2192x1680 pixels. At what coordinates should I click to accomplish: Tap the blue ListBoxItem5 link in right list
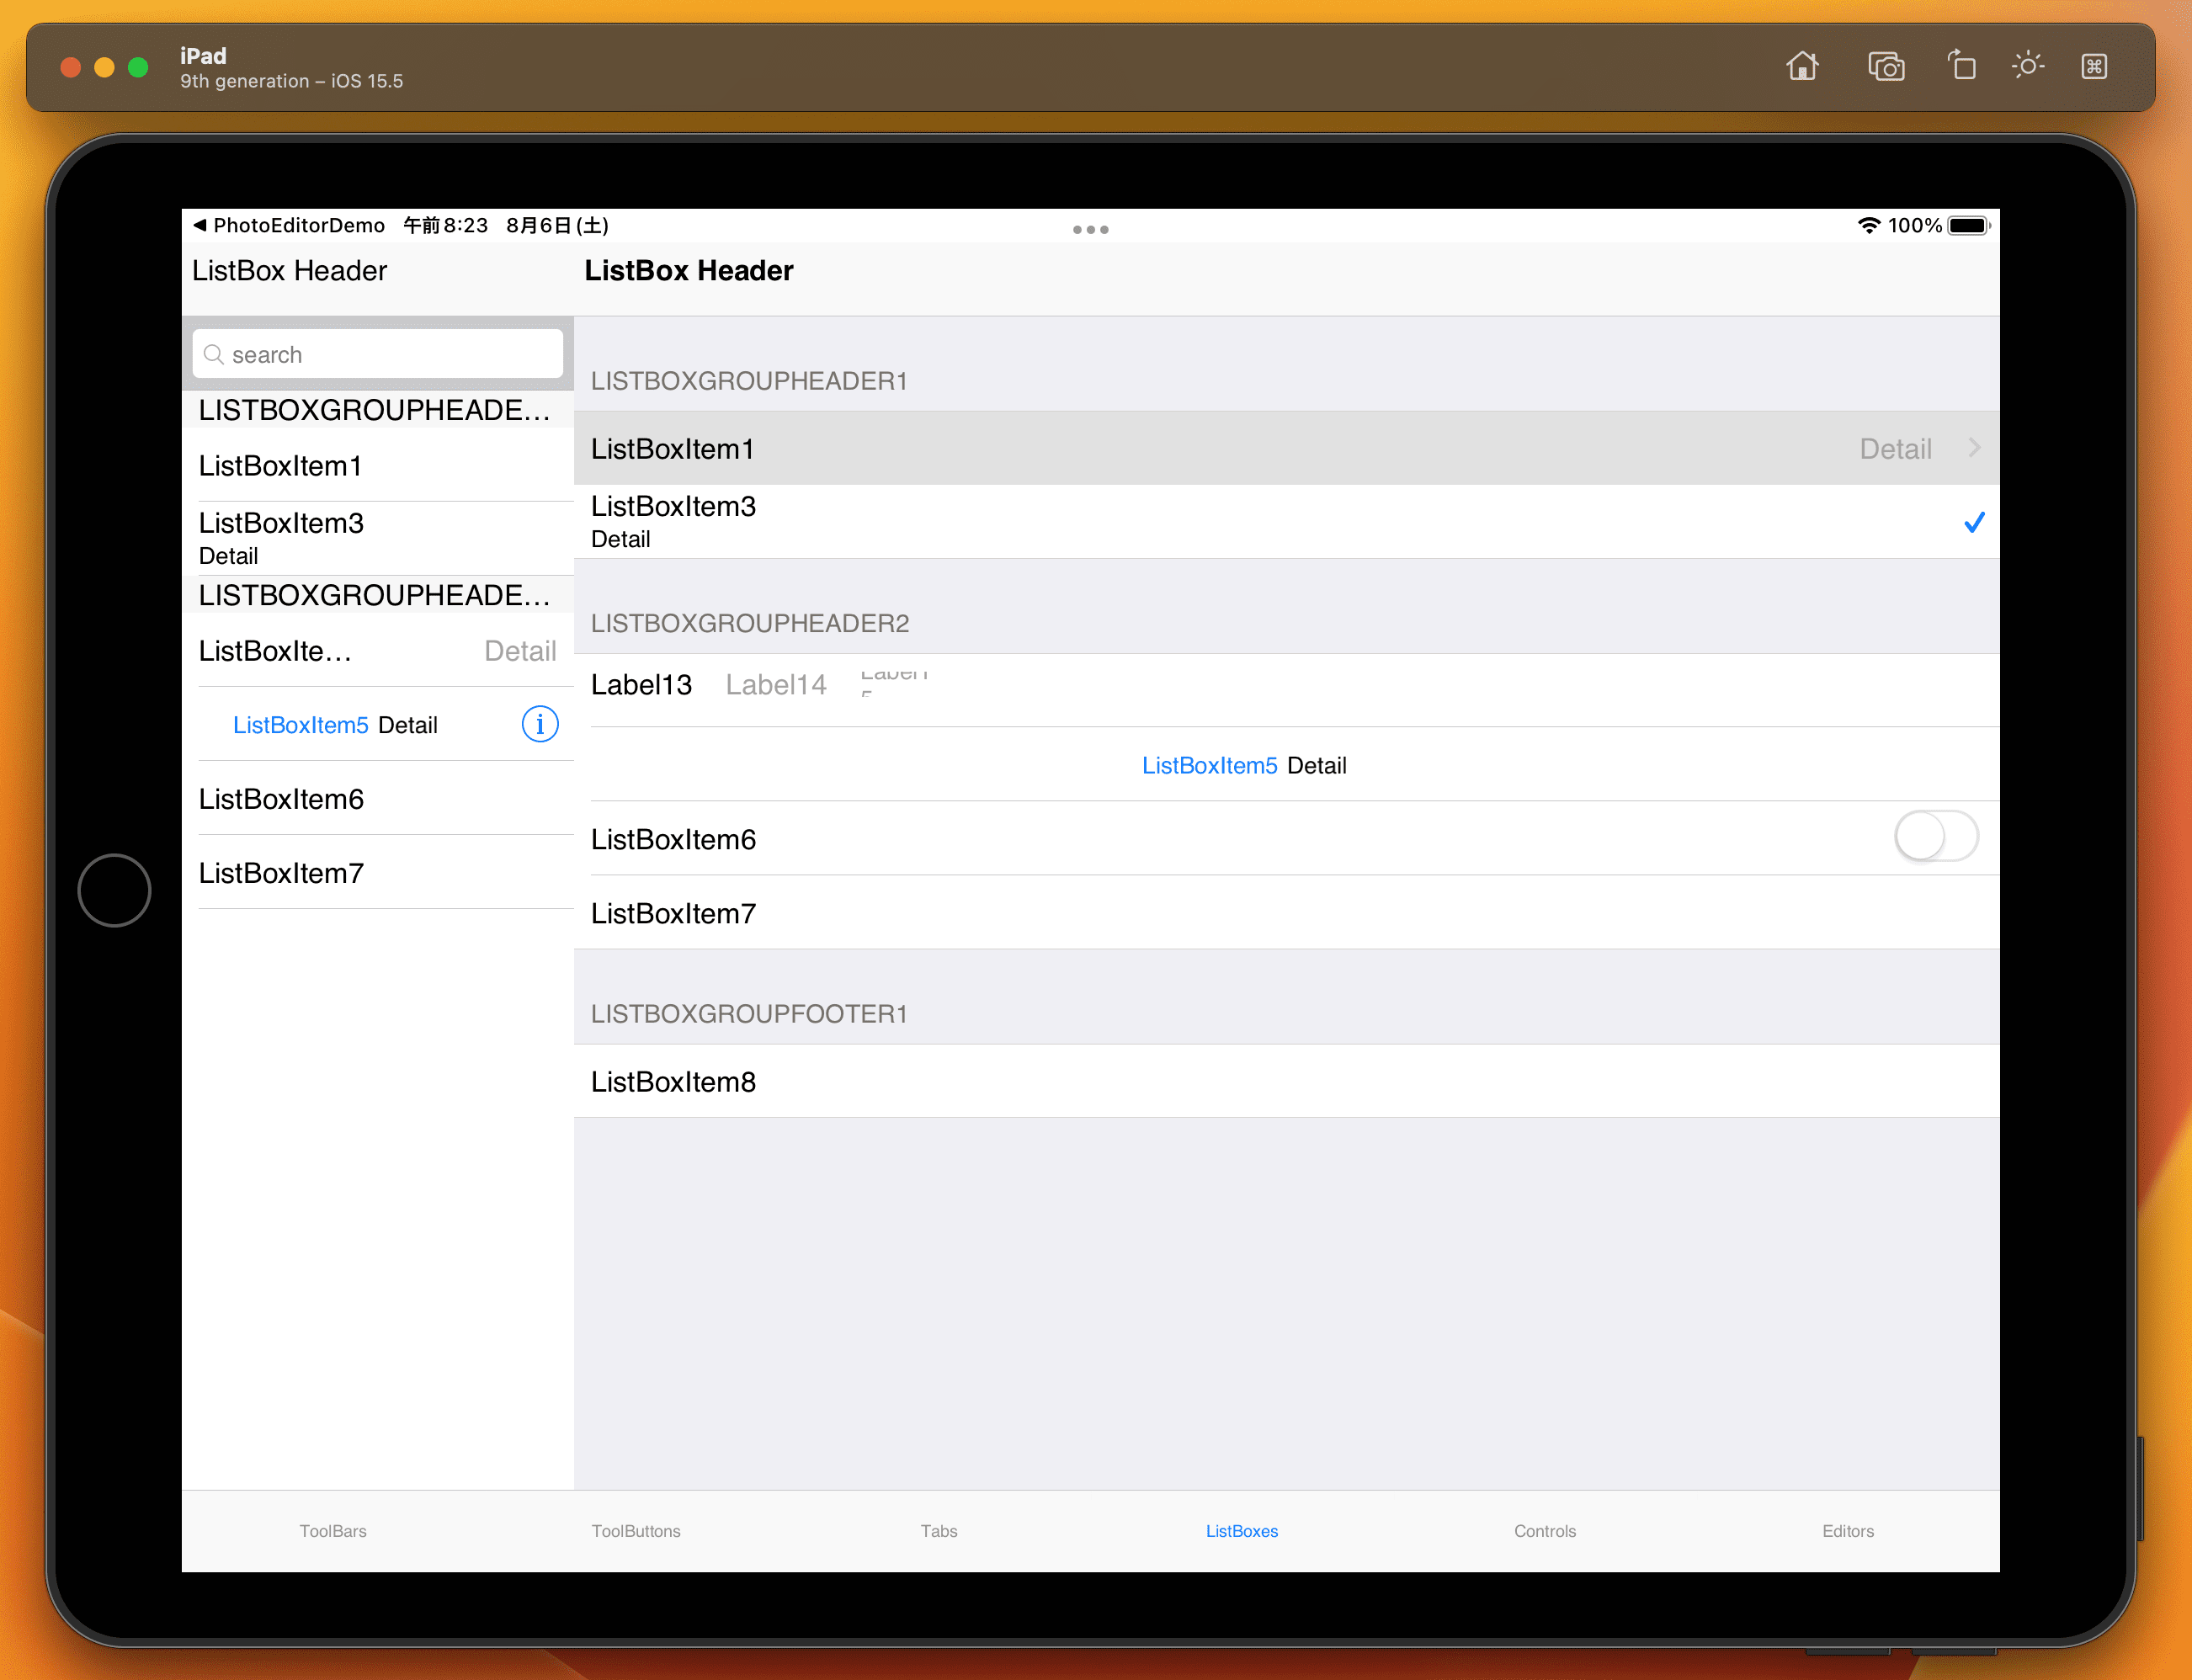pyautogui.click(x=1210, y=765)
